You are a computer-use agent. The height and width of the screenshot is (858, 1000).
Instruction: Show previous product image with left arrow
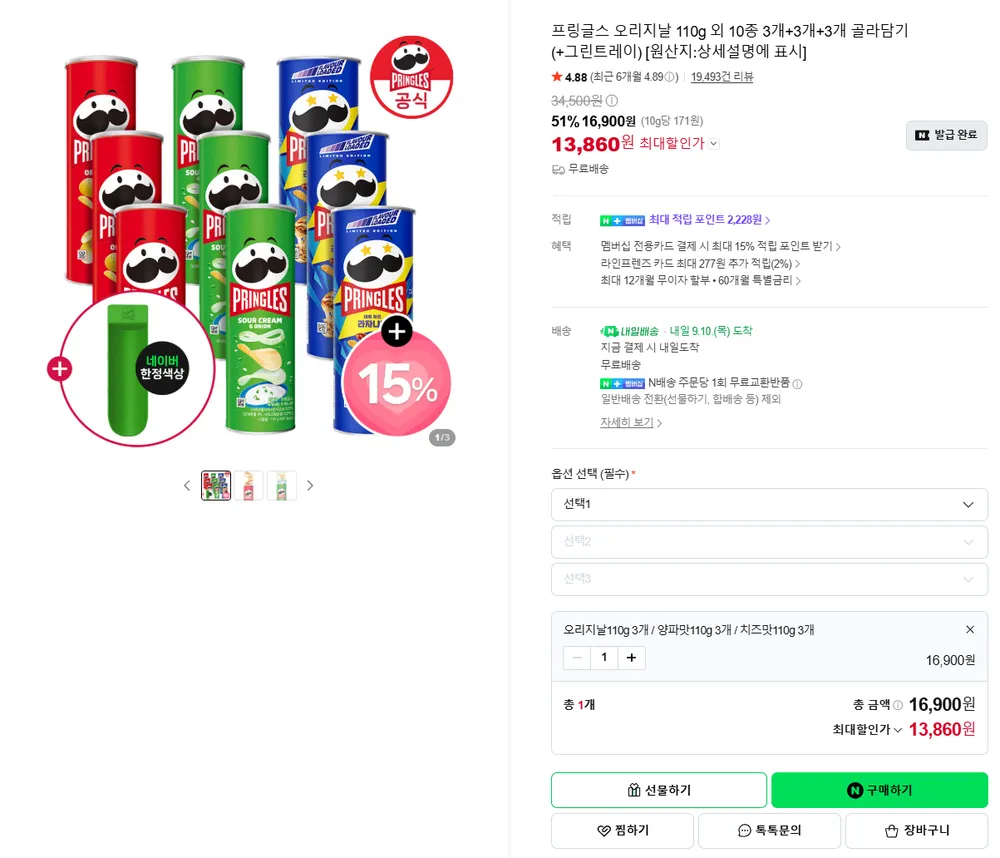(187, 485)
